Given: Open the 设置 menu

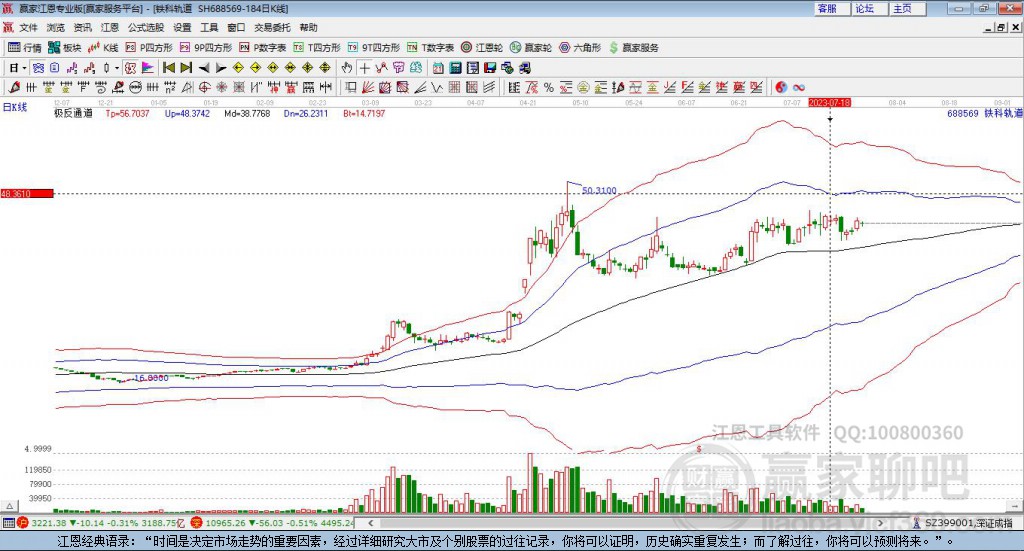Looking at the screenshot, I should pos(182,27).
